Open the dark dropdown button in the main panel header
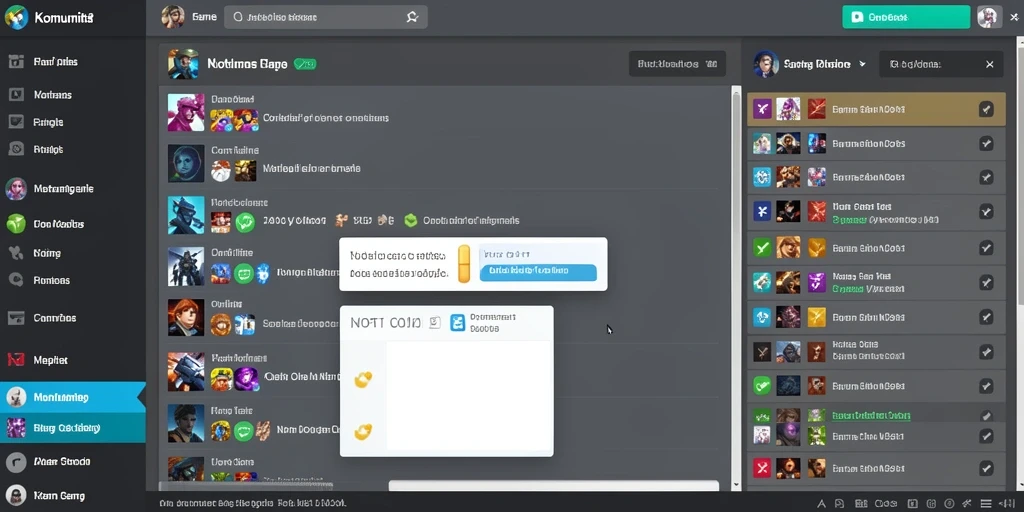The image size is (1024, 512). (x=677, y=64)
